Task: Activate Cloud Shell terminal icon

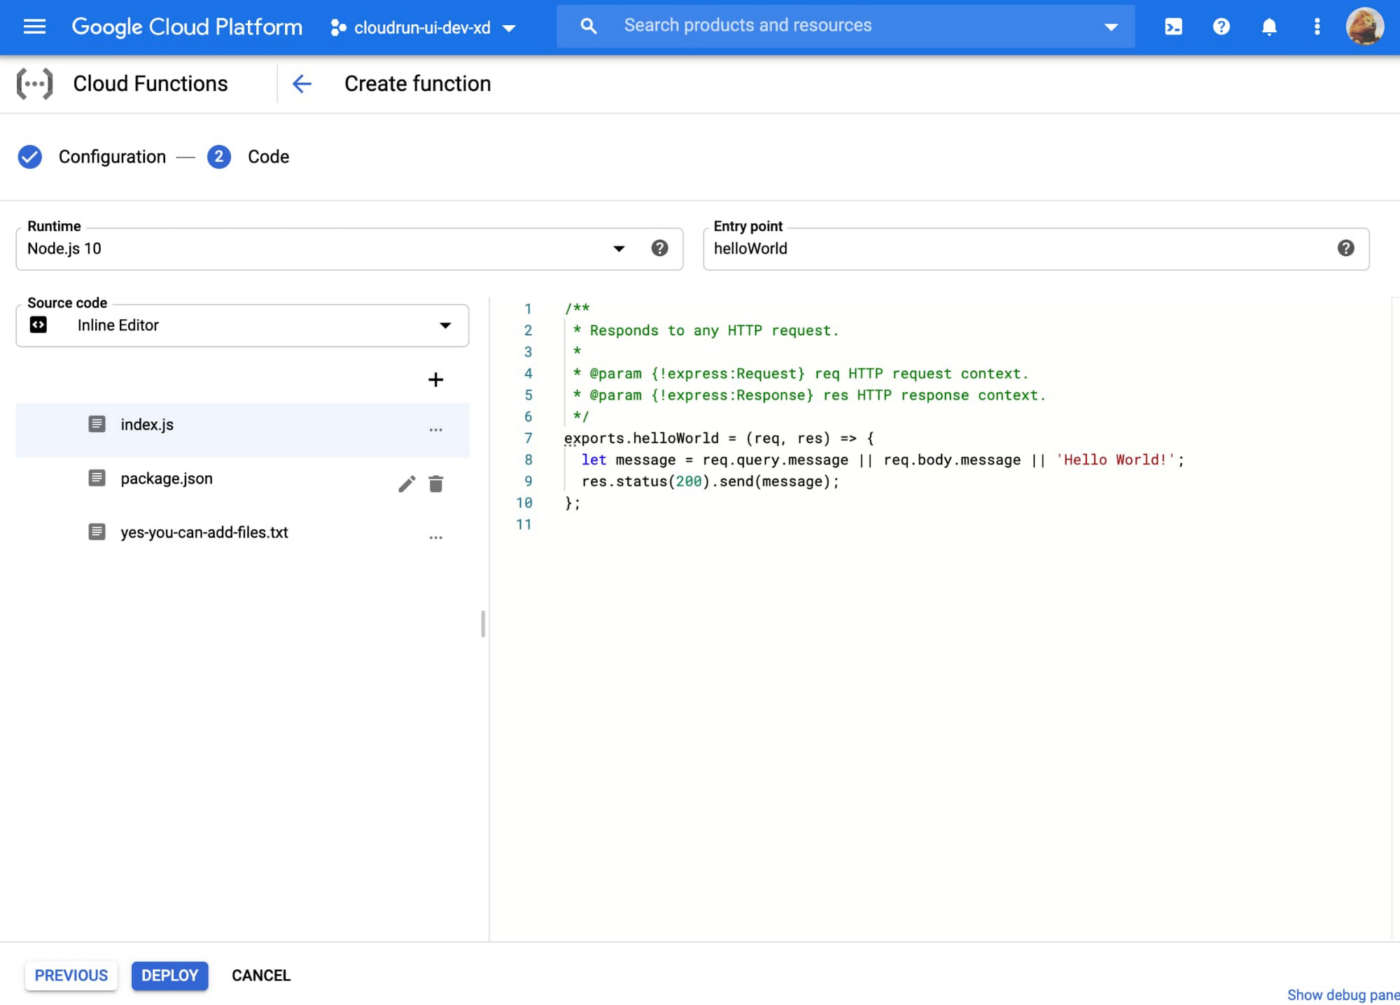Action: tap(1173, 27)
